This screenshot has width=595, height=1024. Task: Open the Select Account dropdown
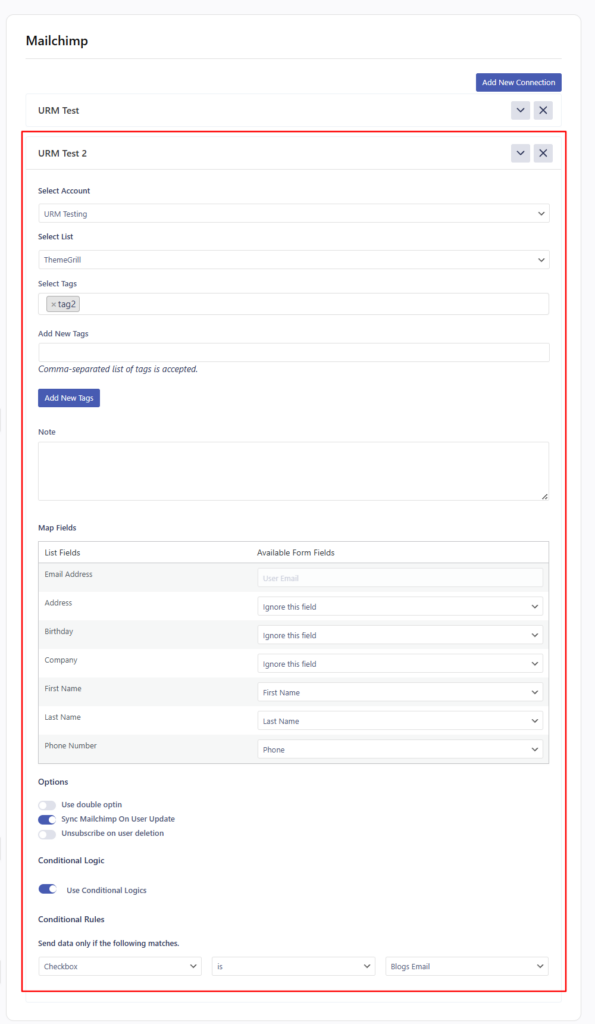coord(293,214)
